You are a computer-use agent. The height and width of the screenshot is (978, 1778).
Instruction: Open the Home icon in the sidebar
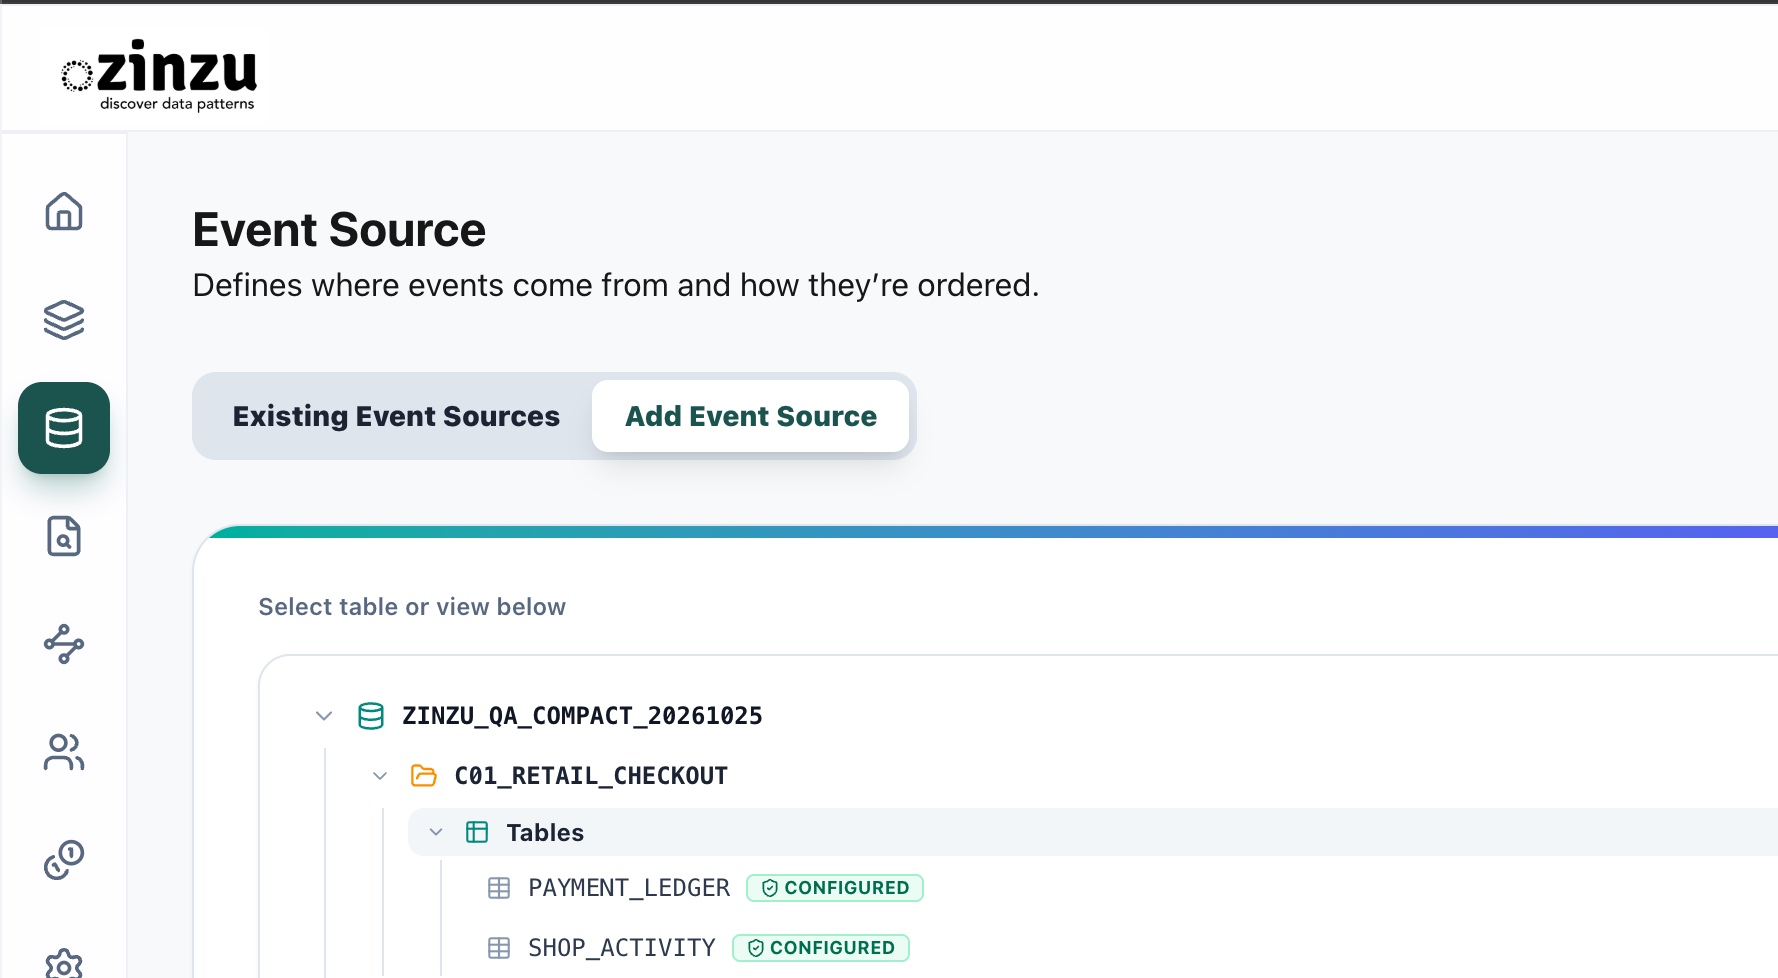pyautogui.click(x=64, y=211)
